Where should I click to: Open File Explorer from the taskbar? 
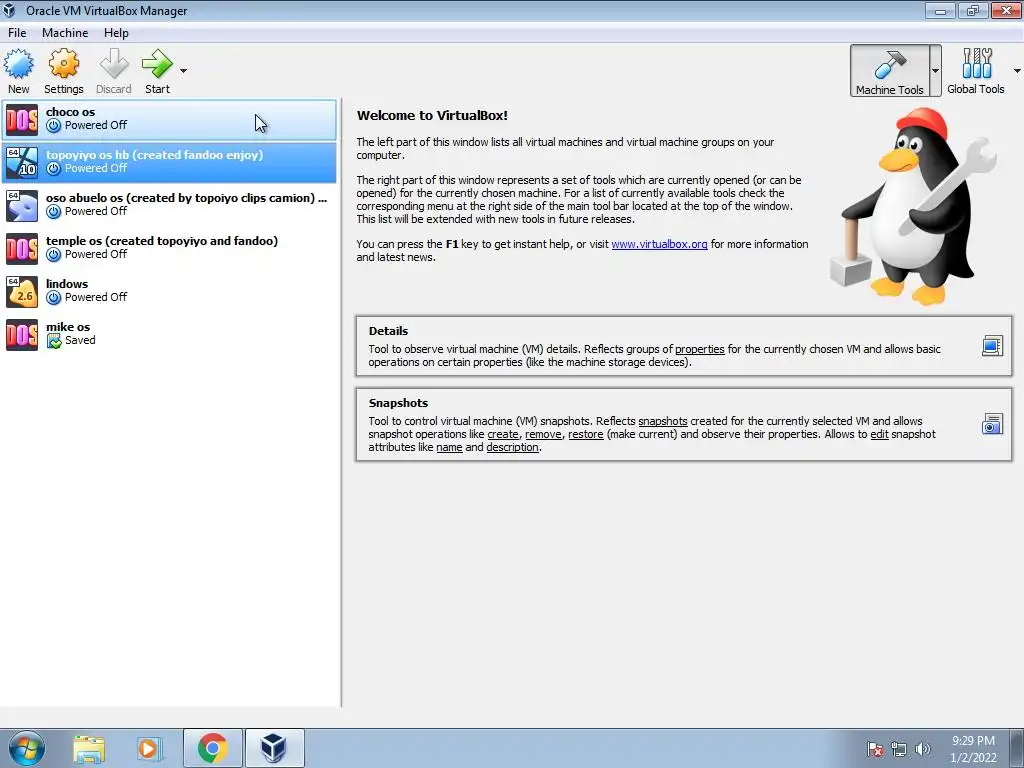89,749
